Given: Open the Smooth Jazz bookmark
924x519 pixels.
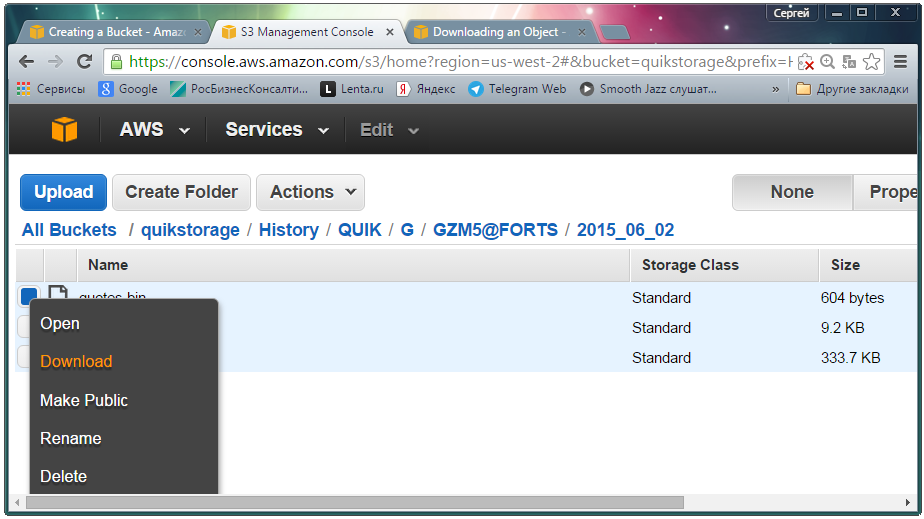Looking at the screenshot, I should [648, 89].
